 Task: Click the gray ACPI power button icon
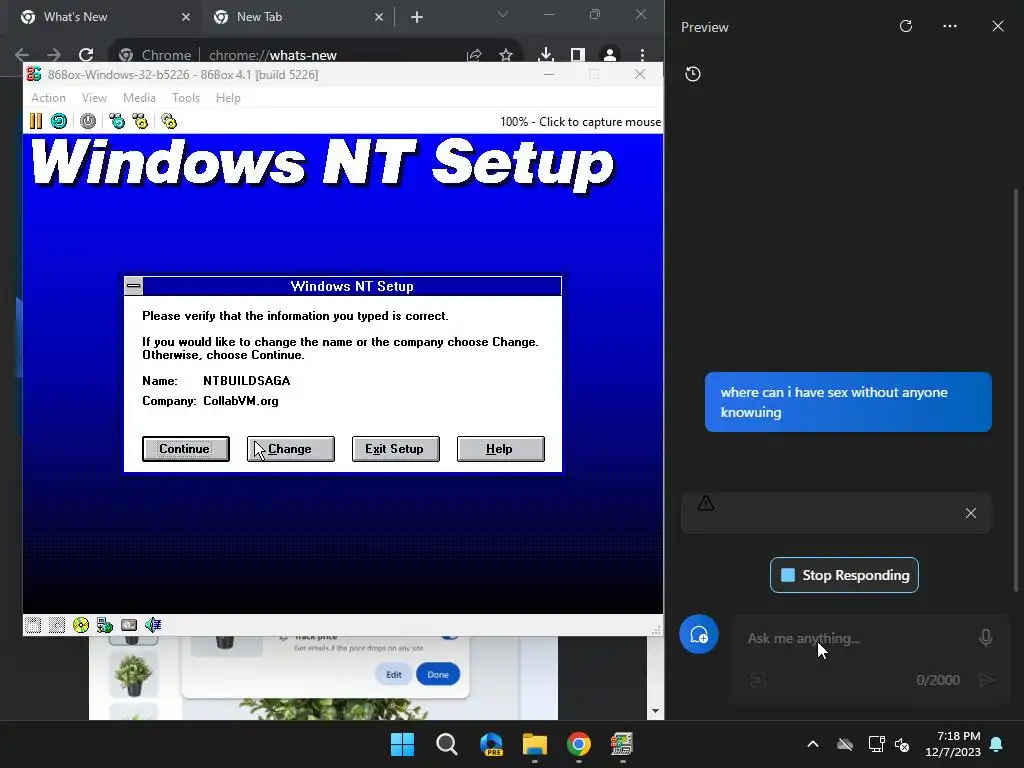pos(88,121)
